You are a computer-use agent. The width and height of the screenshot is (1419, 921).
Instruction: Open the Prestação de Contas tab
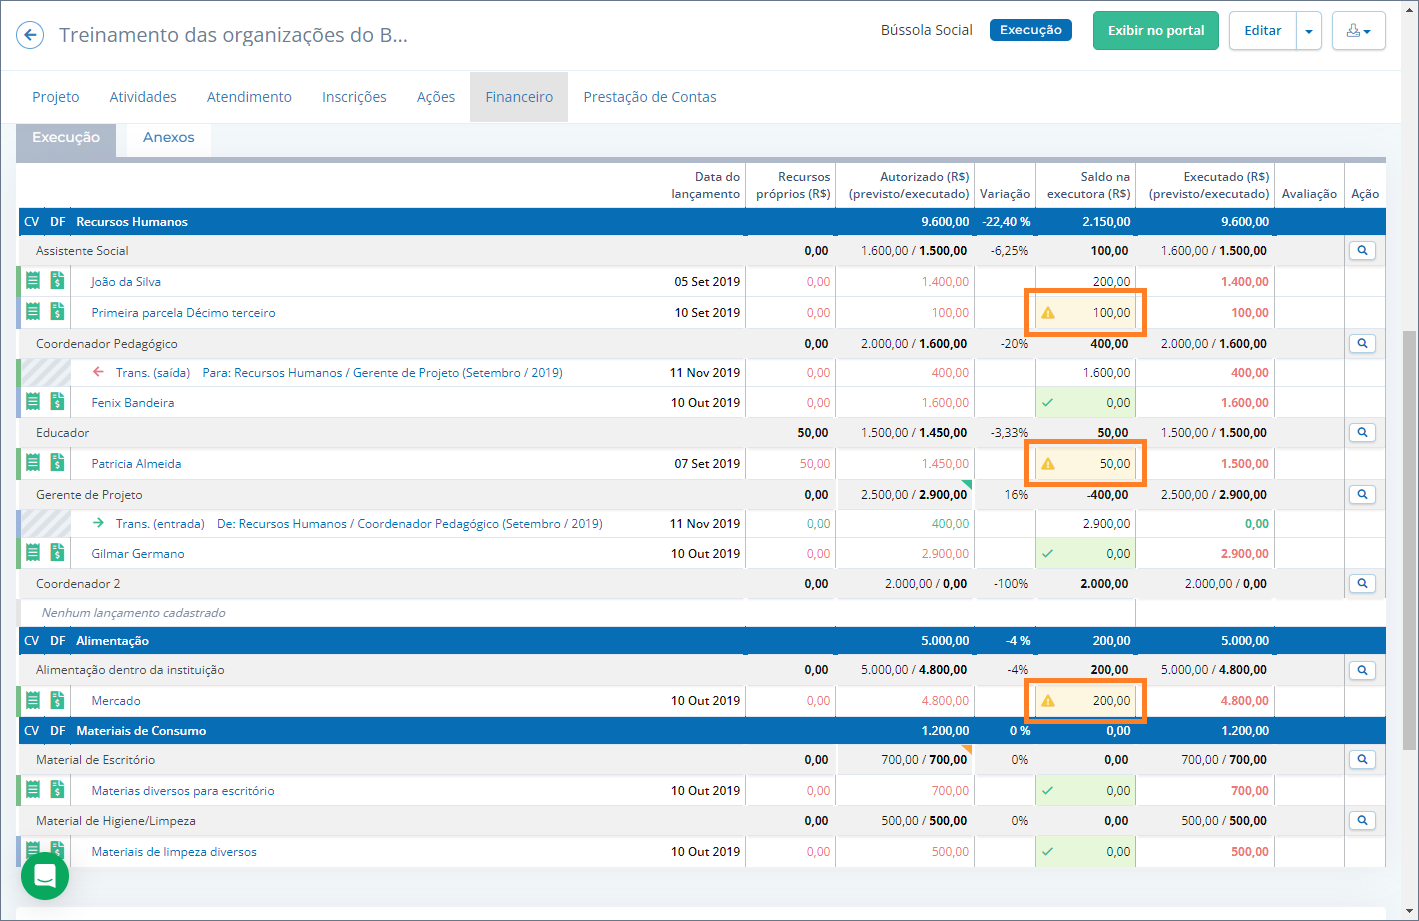click(x=650, y=97)
